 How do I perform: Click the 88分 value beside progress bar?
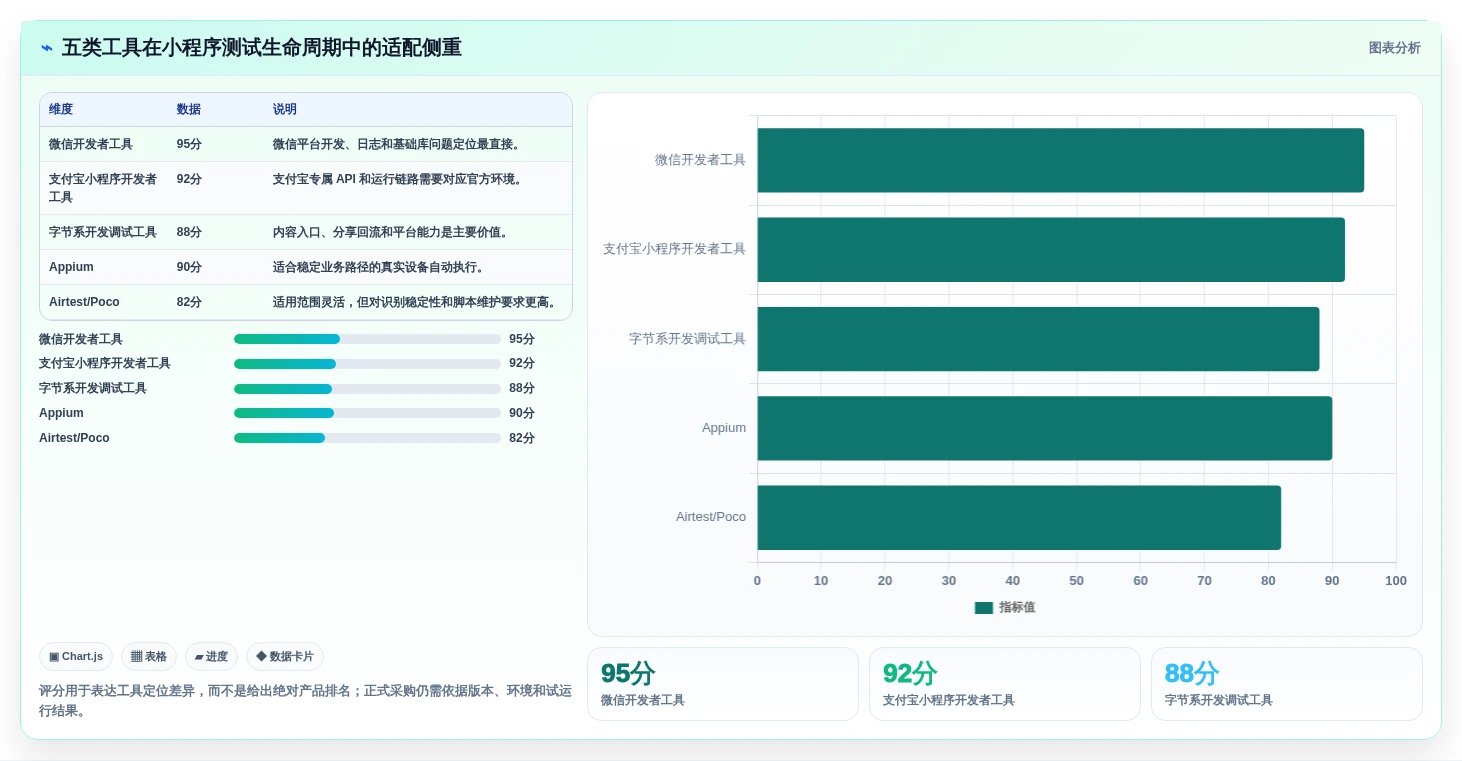coord(522,389)
